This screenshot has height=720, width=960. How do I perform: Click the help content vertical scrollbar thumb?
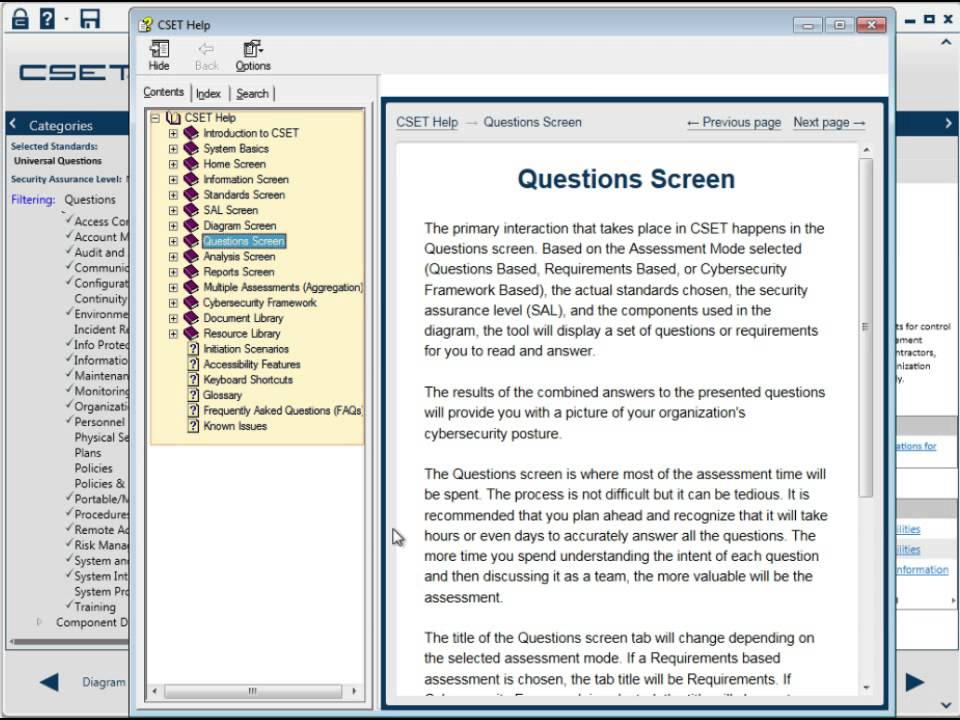[865, 327]
